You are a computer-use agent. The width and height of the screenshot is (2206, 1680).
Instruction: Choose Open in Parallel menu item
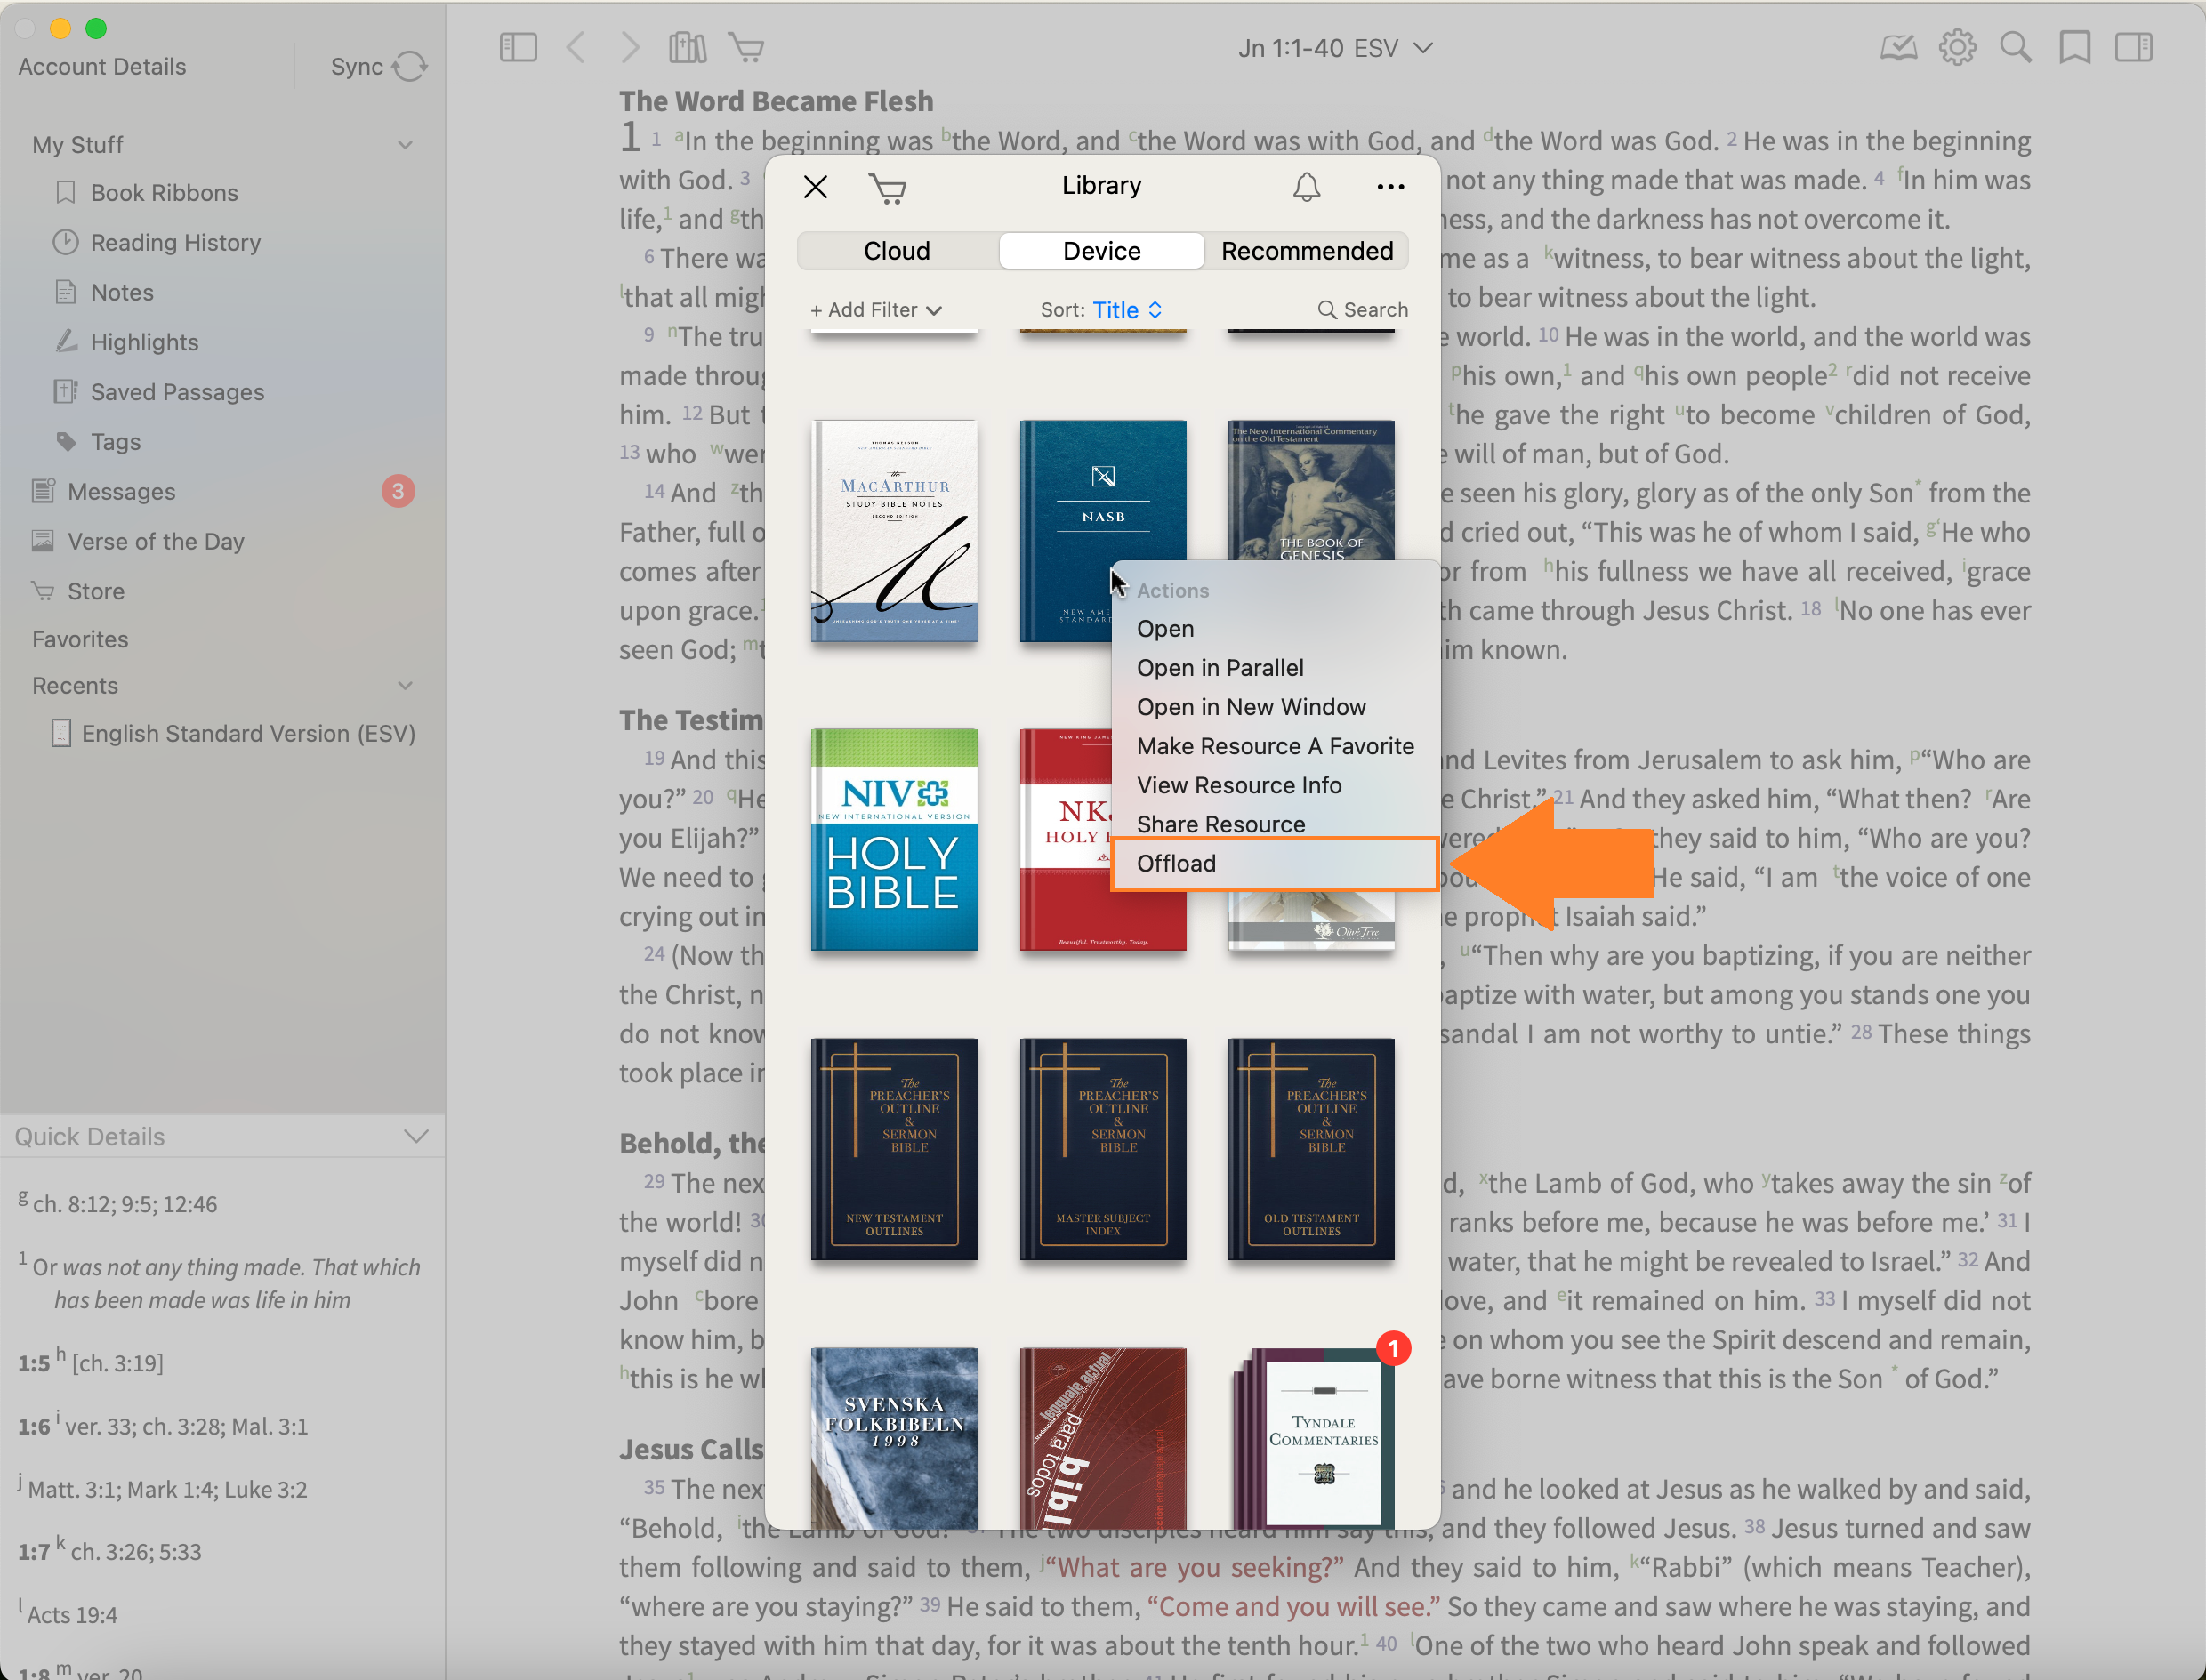click(x=1220, y=668)
